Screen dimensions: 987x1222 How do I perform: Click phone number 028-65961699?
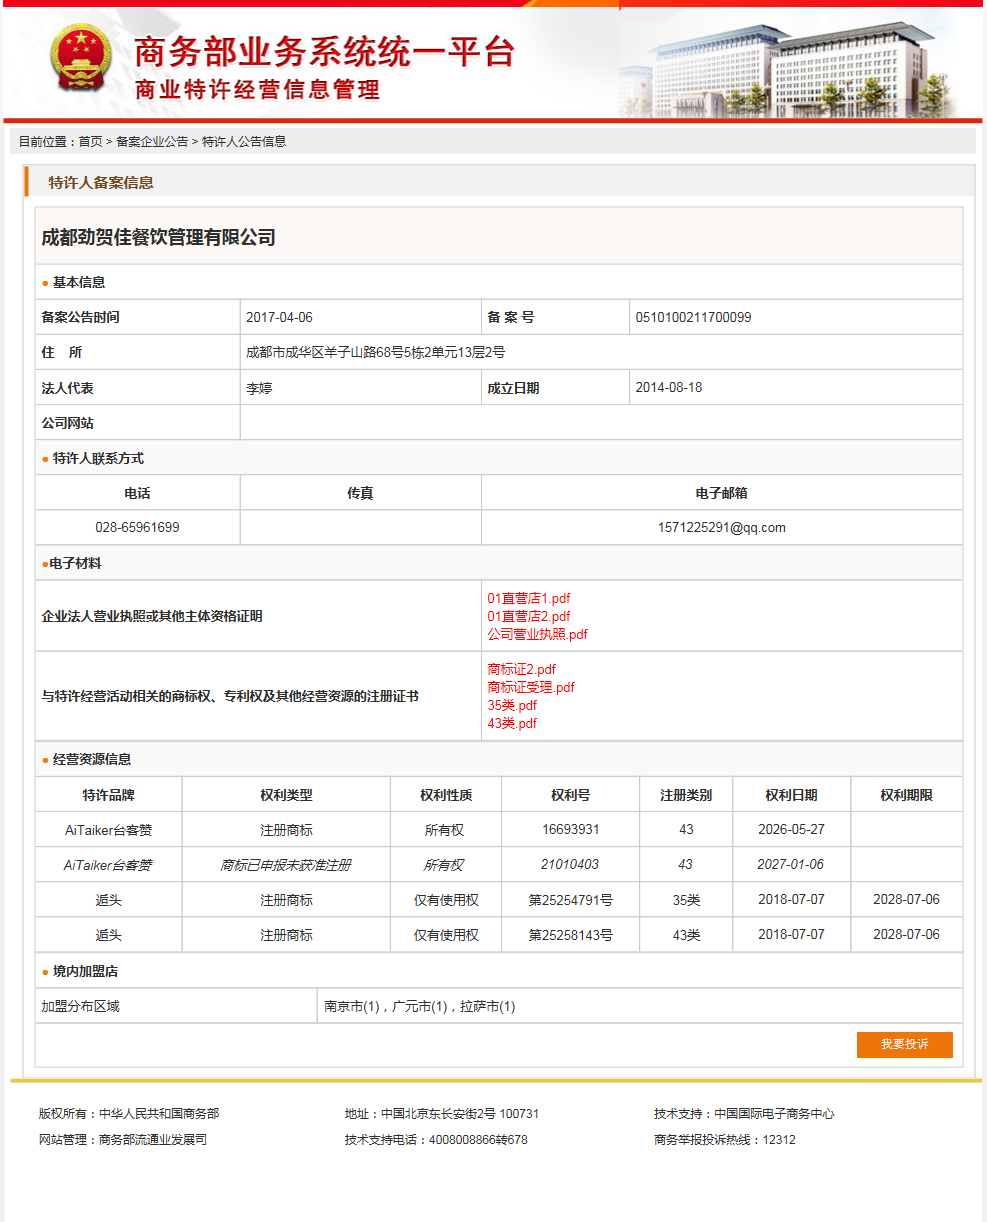tap(138, 527)
